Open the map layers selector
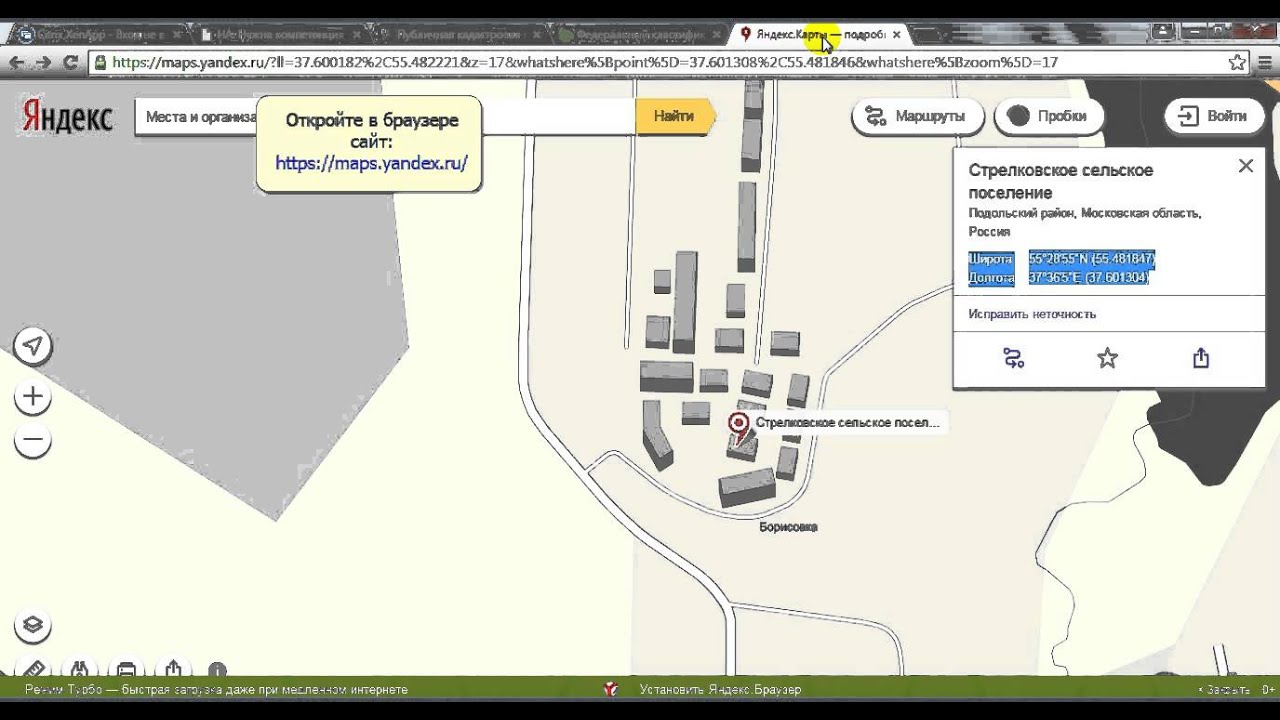This screenshot has width=1280, height=720. click(x=33, y=625)
